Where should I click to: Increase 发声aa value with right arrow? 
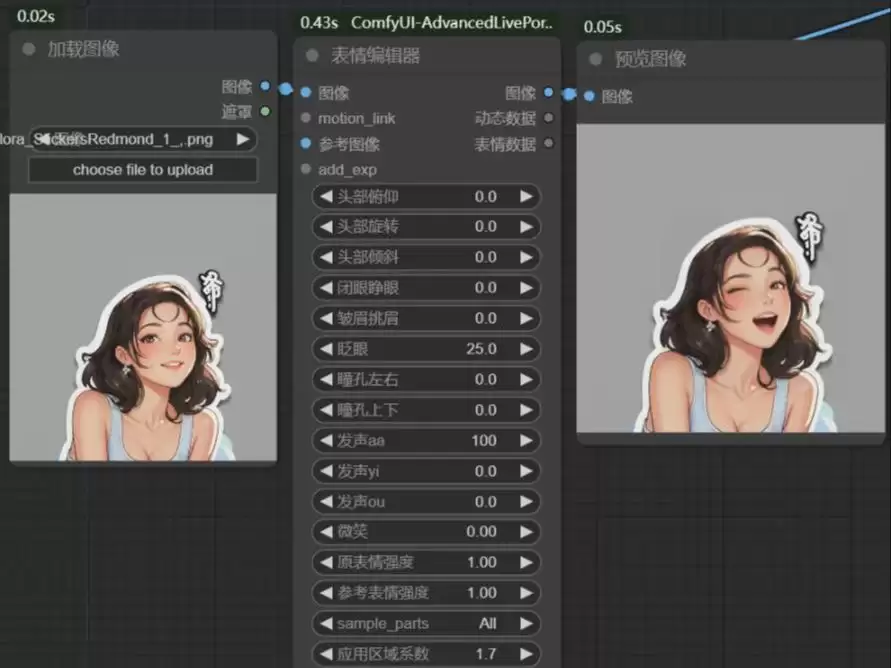click(526, 440)
